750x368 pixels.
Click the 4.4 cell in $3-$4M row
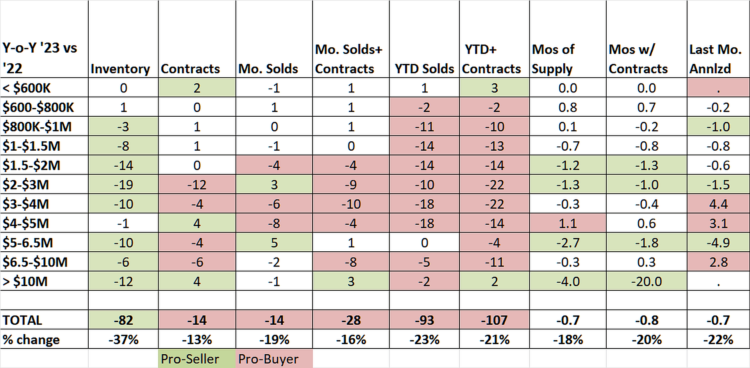click(717, 203)
